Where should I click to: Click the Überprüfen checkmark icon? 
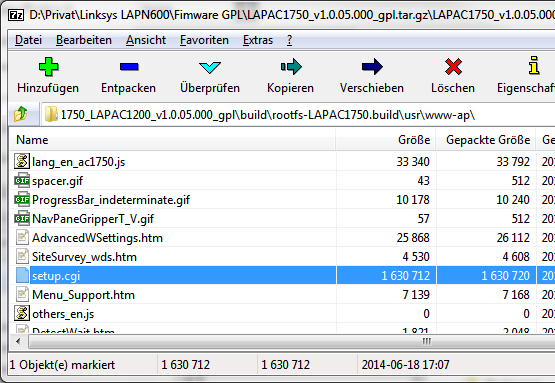click(x=210, y=67)
